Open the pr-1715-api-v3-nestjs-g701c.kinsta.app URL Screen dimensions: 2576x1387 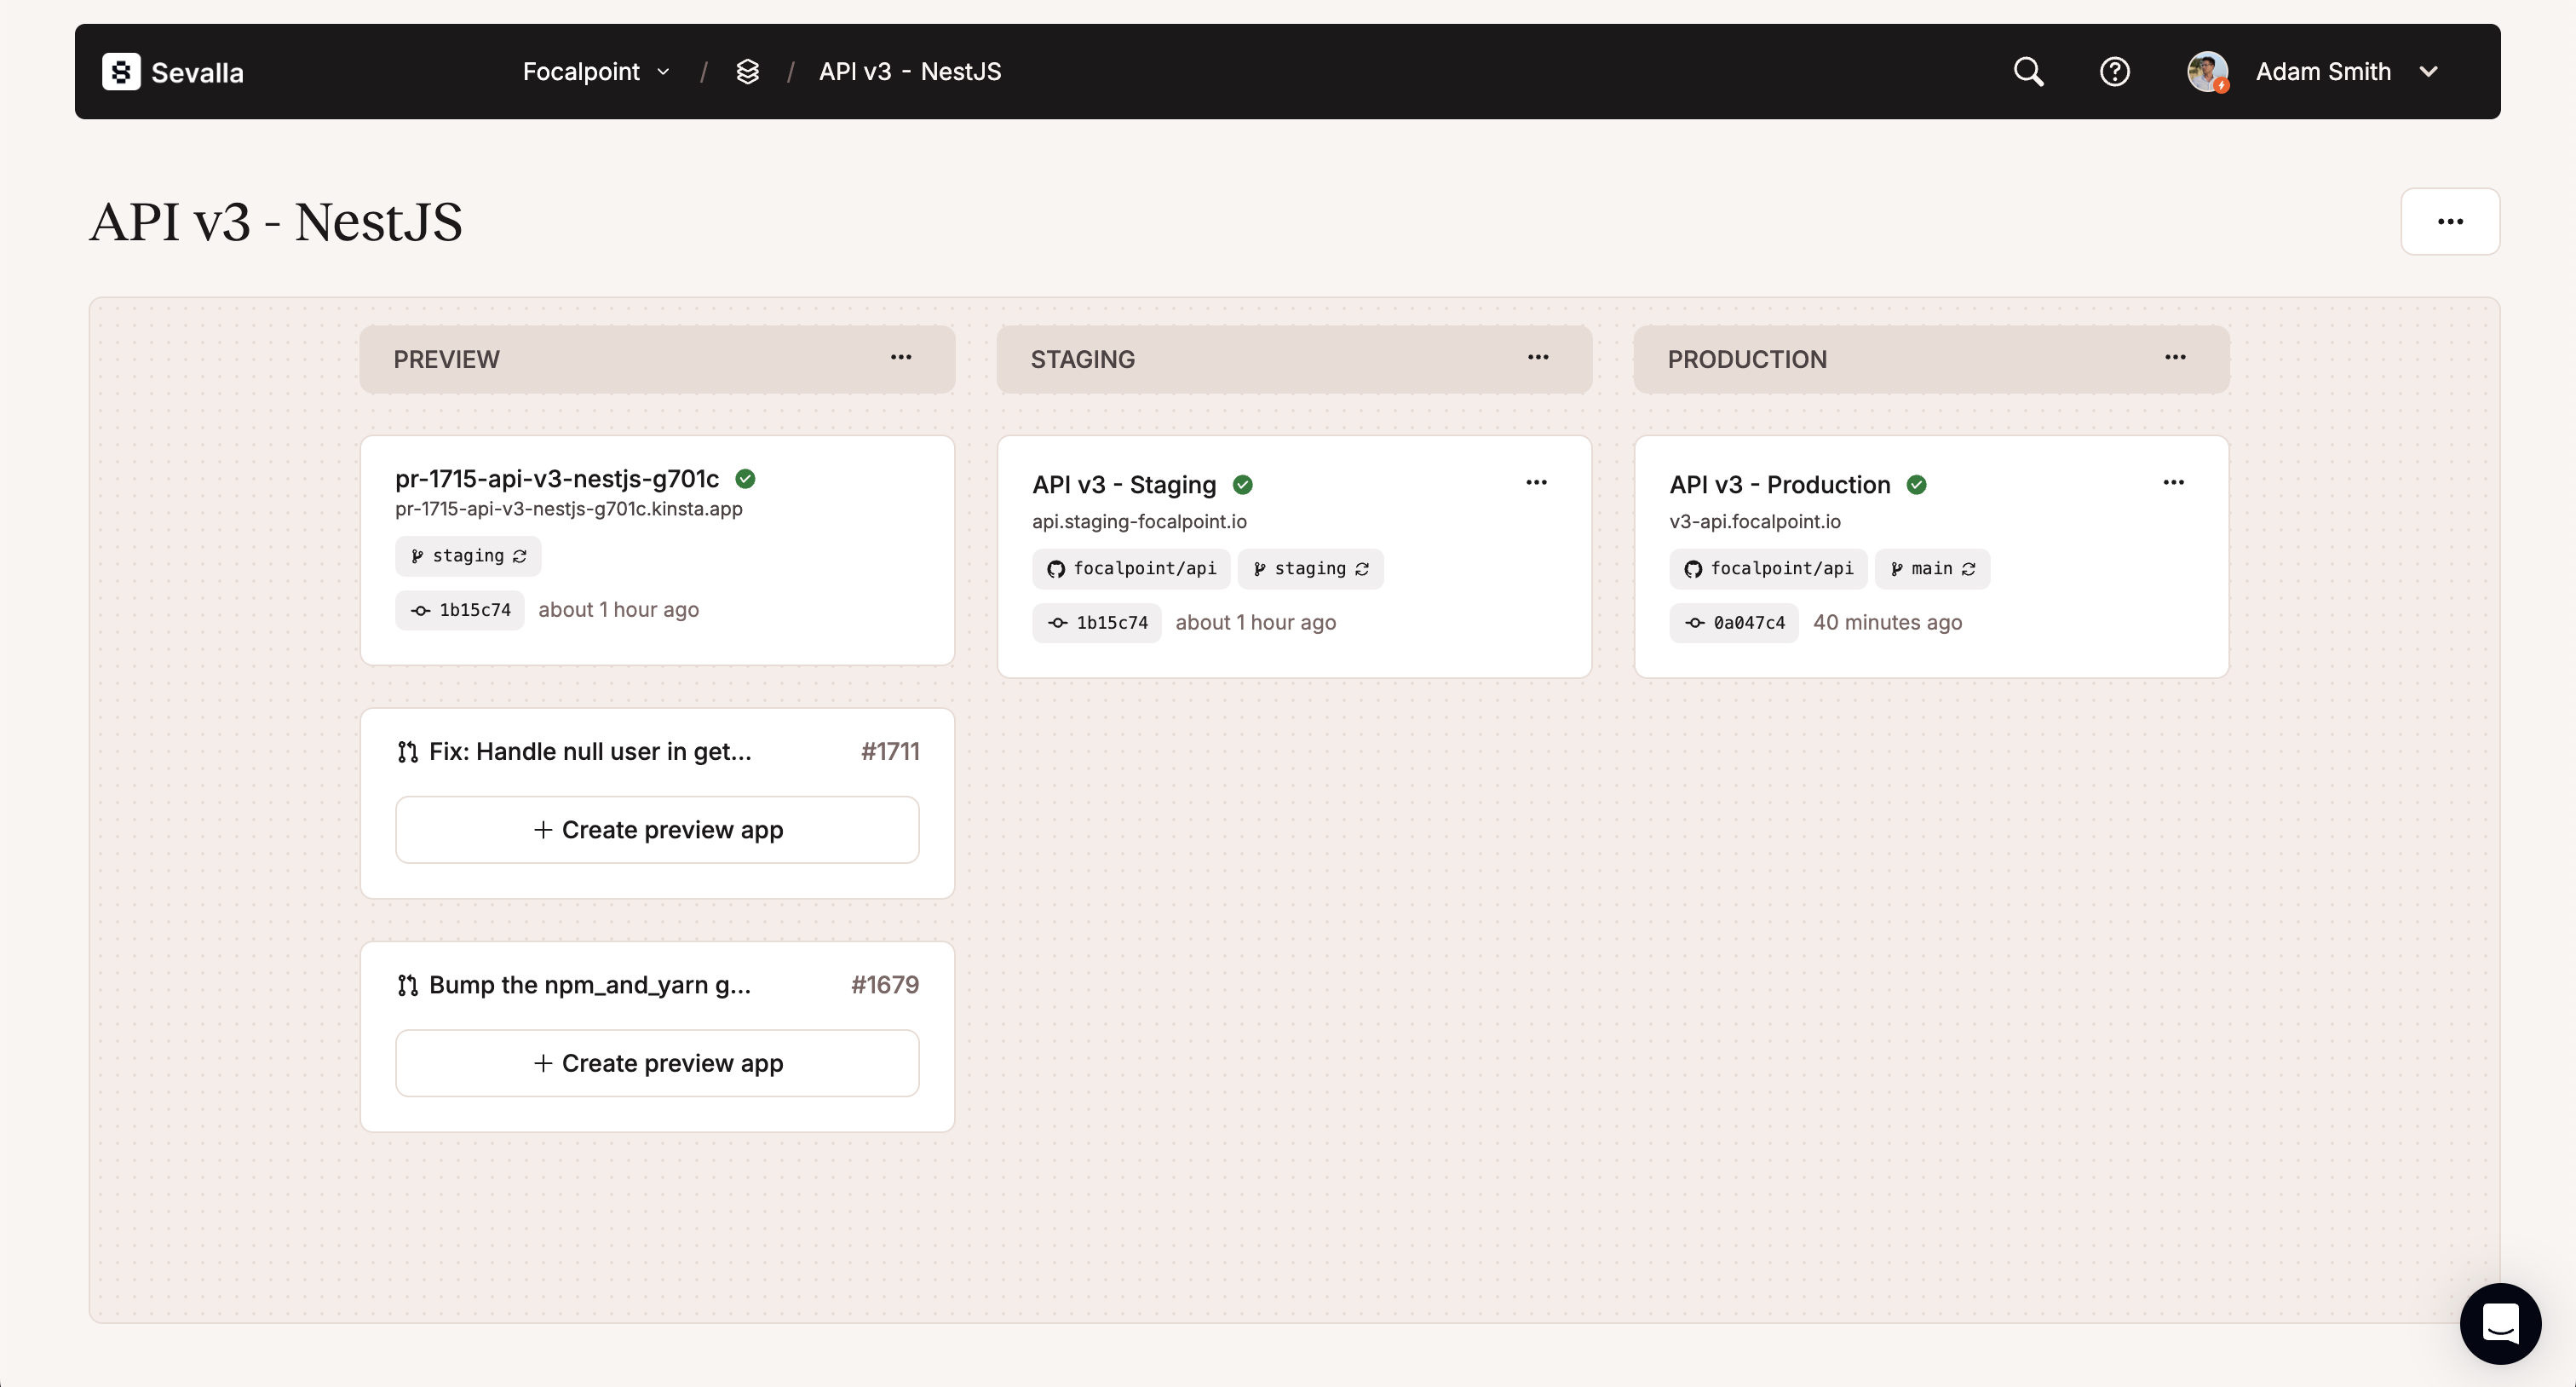[x=568, y=509]
